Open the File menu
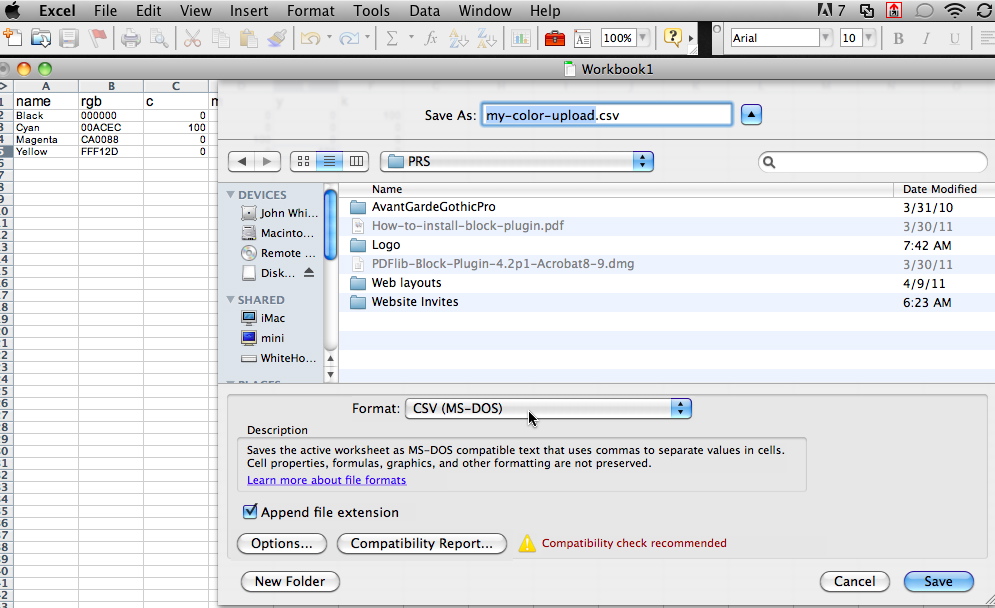This screenshot has height=608, width=995. (105, 11)
